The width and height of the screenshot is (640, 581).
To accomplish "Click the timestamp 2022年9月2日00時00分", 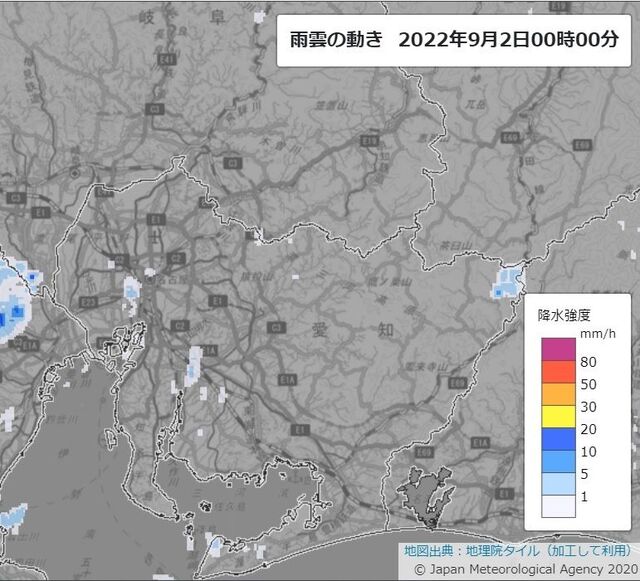I will point(508,40).
